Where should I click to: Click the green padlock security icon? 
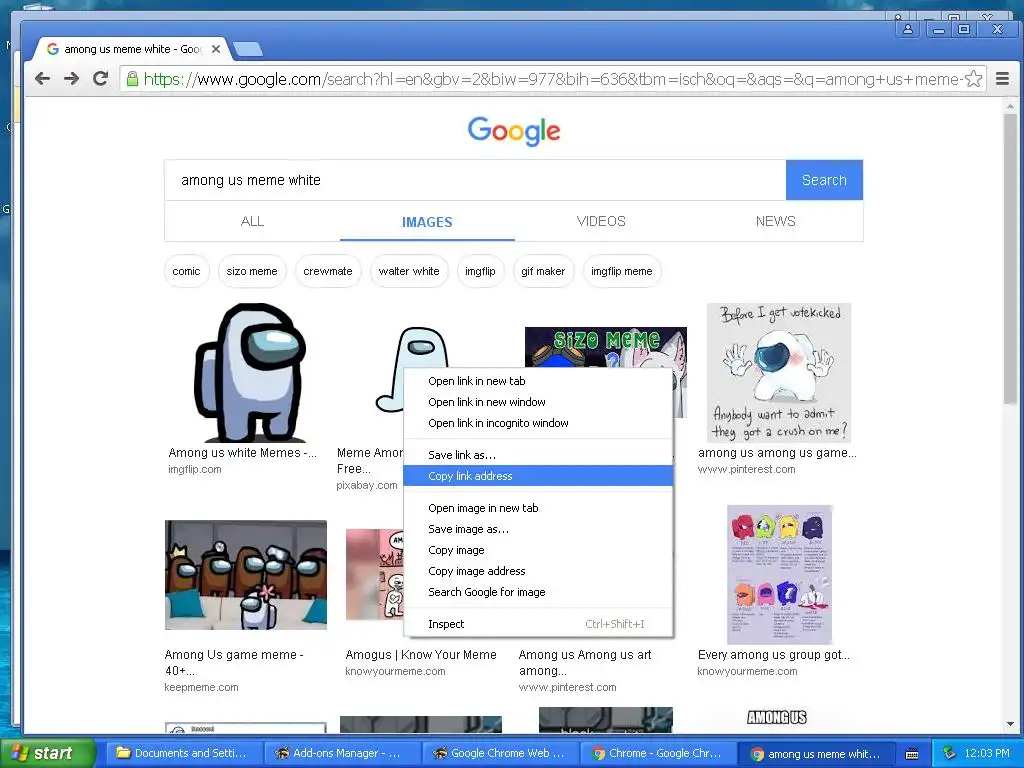133,79
